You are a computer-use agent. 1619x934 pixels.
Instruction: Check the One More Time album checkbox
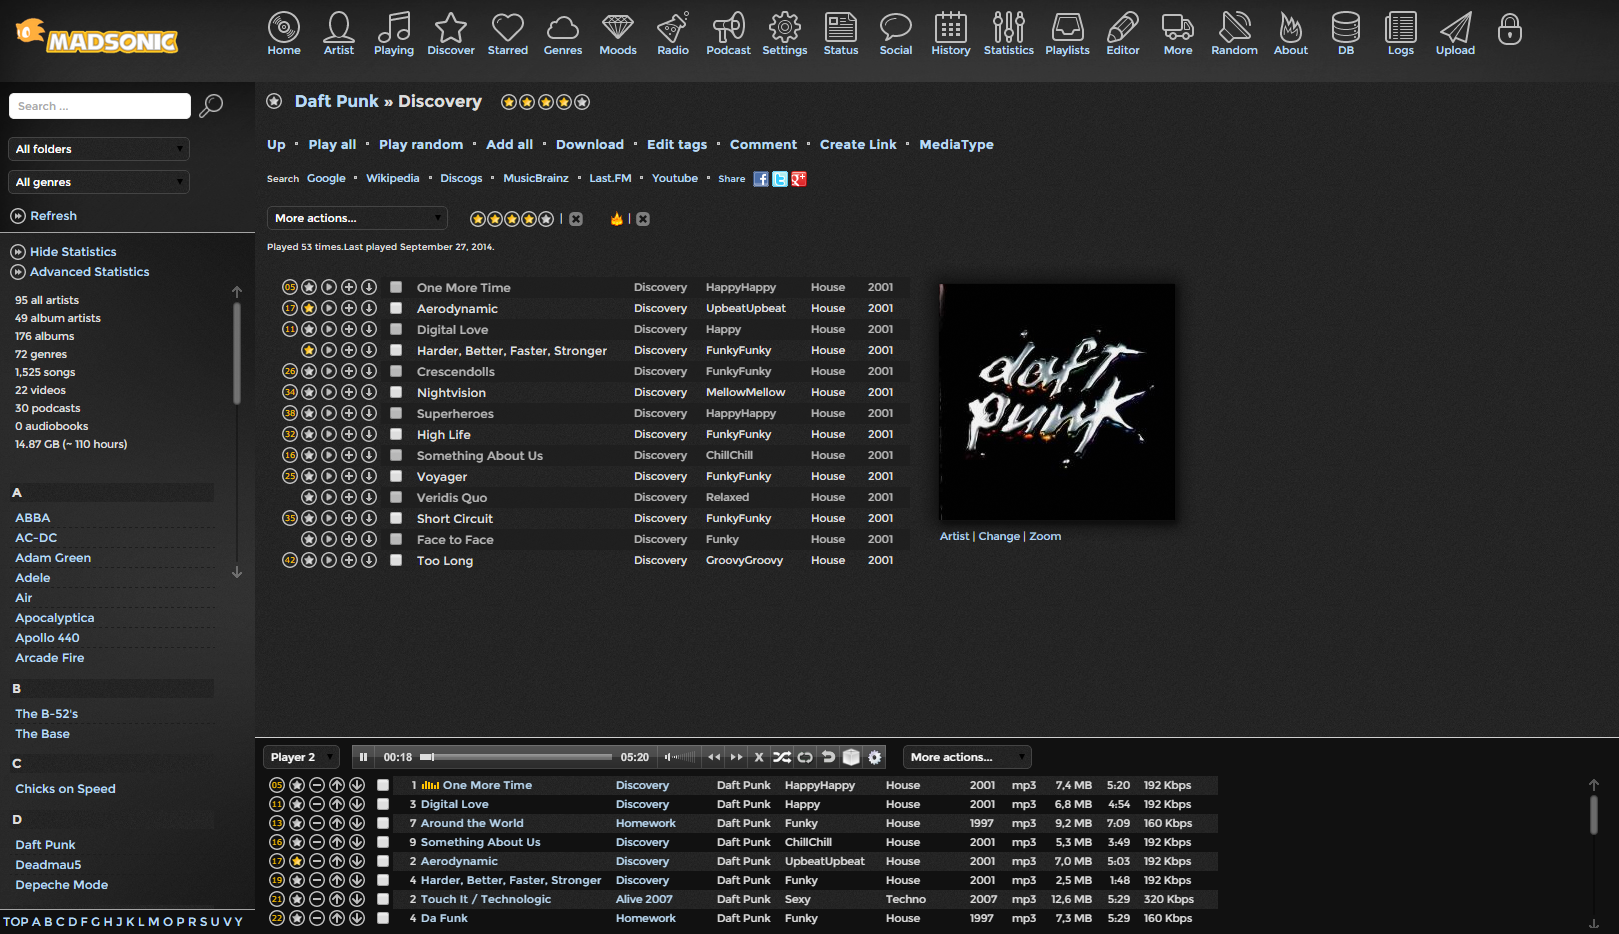click(x=396, y=287)
